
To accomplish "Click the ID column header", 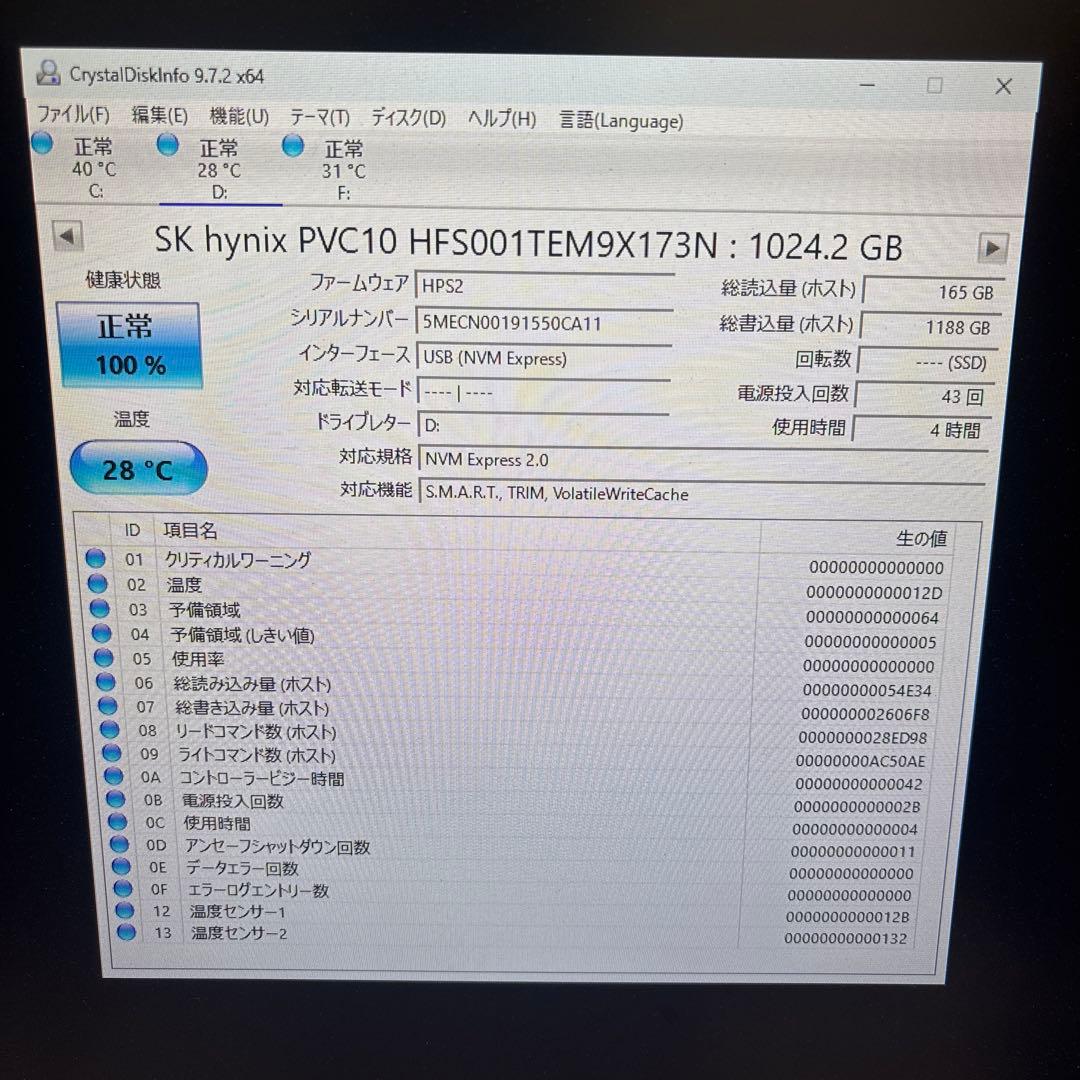I will (132, 530).
